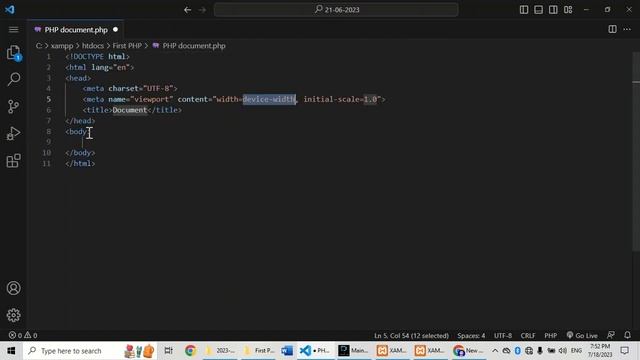Show hidden system tray icons
The image size is (640, 360).
495,351
